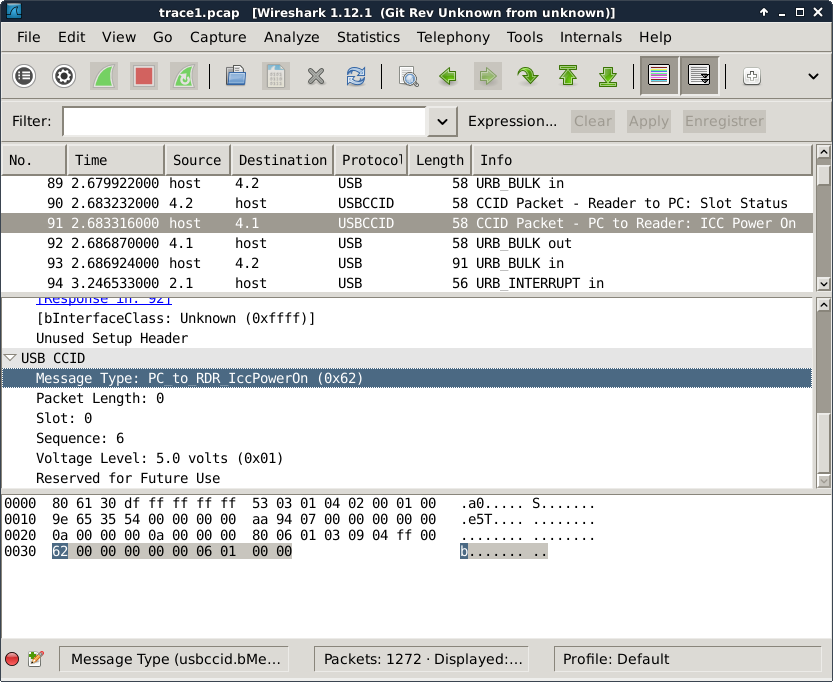Open the Telephony menu

pyautogui.click(x=453, y=37)
